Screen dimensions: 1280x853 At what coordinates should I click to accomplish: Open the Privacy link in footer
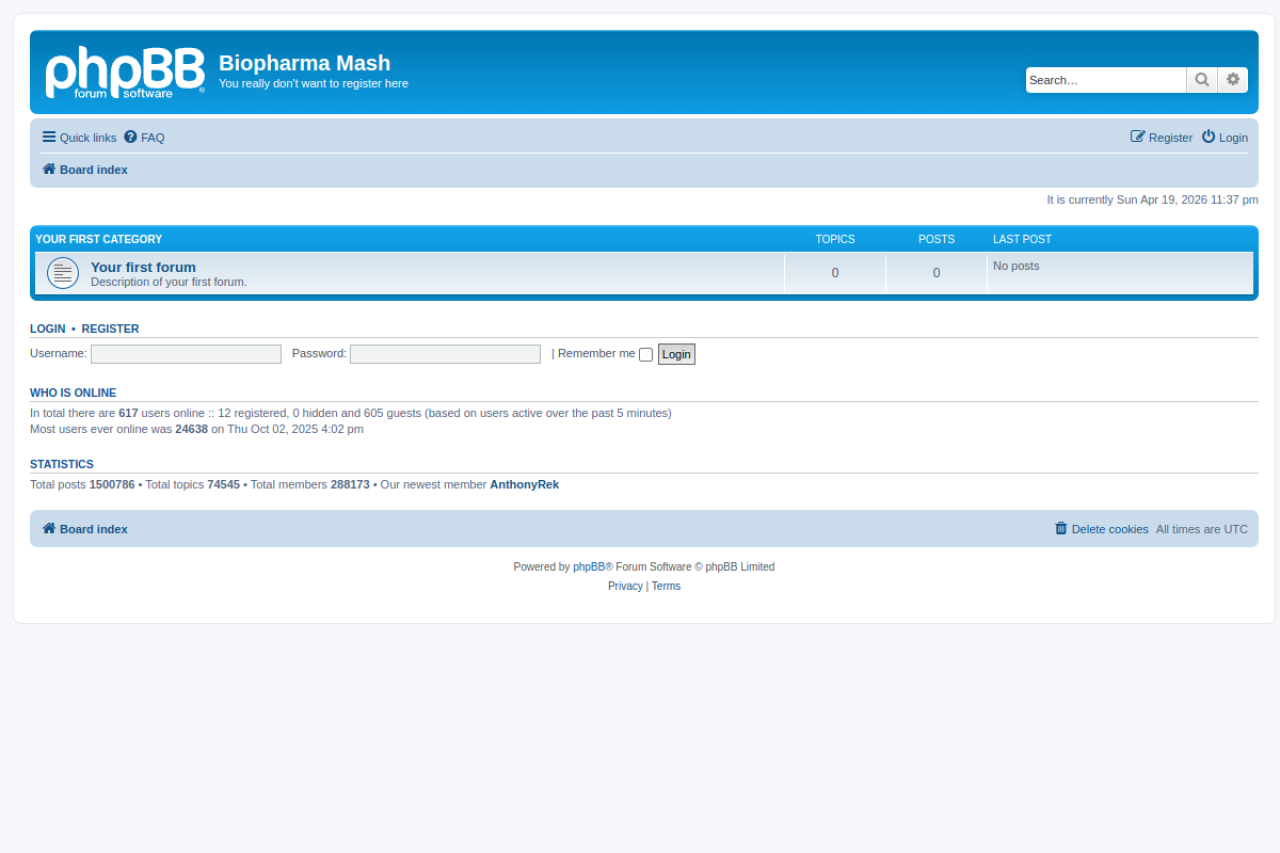click(x=625, y=586)
